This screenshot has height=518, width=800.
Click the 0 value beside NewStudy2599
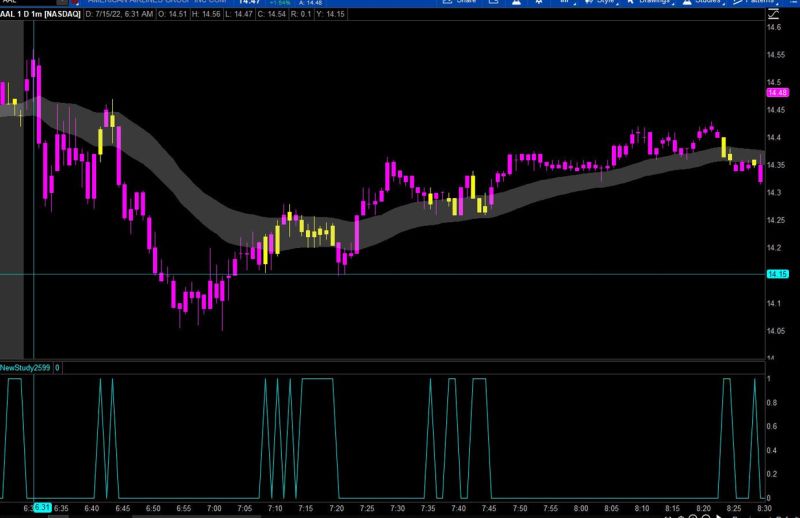click(57, 367)
